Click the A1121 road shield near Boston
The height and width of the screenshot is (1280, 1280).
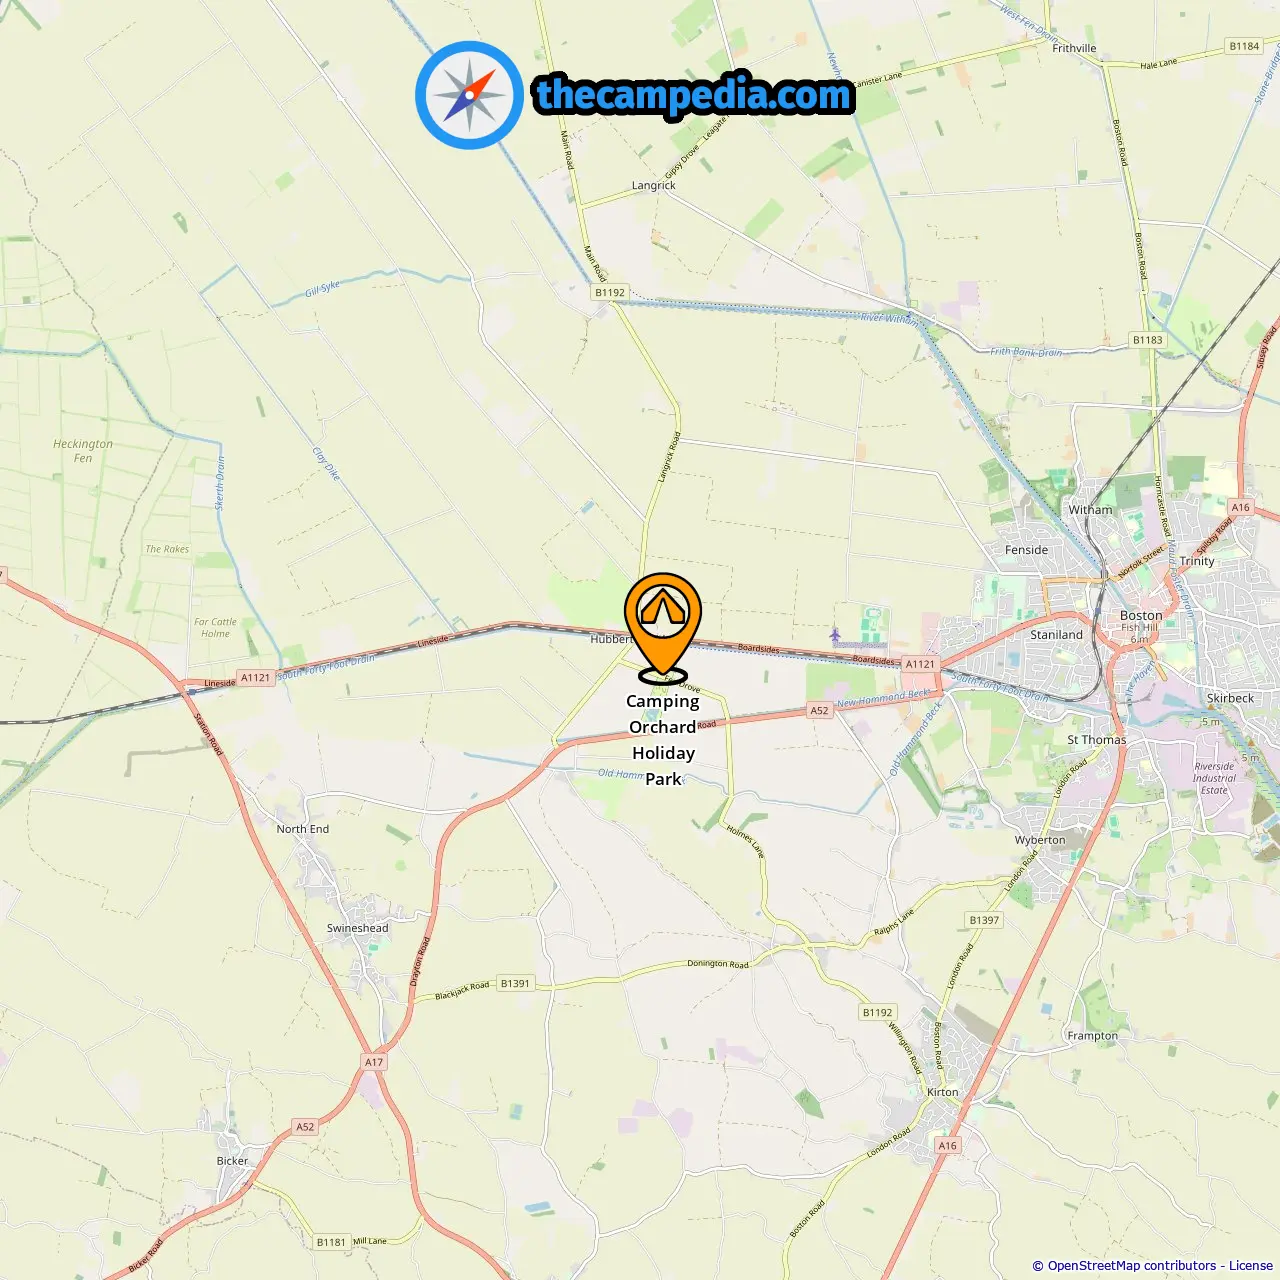click(920, 664)
